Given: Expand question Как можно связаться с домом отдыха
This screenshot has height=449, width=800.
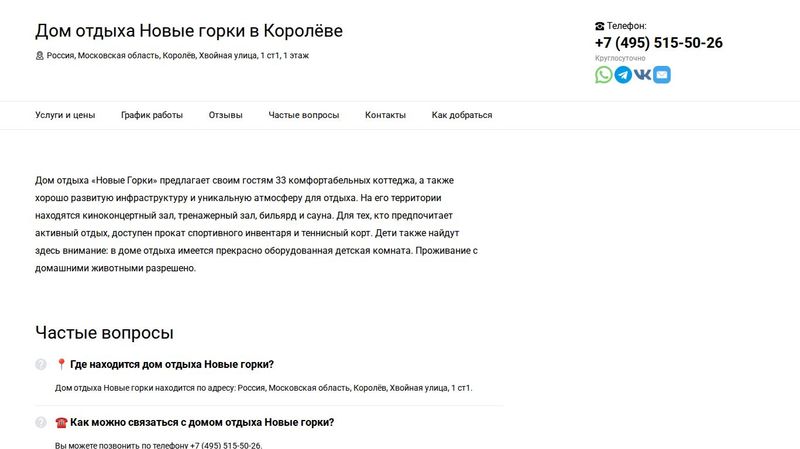Looking at the screenshot, I should tap(202, 422).
